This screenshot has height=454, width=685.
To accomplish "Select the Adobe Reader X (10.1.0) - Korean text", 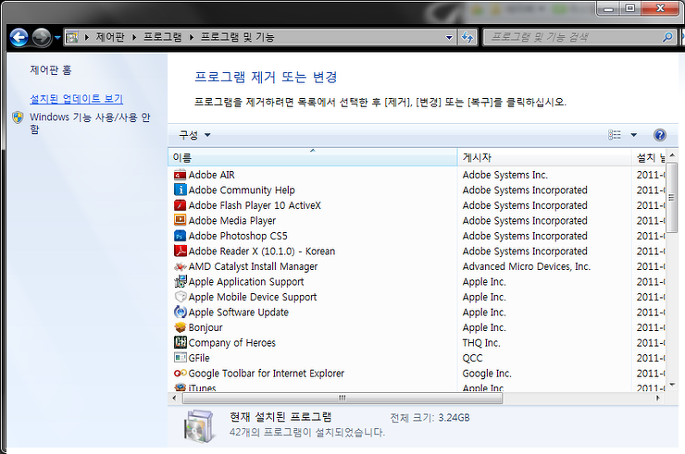I will 262,251.
